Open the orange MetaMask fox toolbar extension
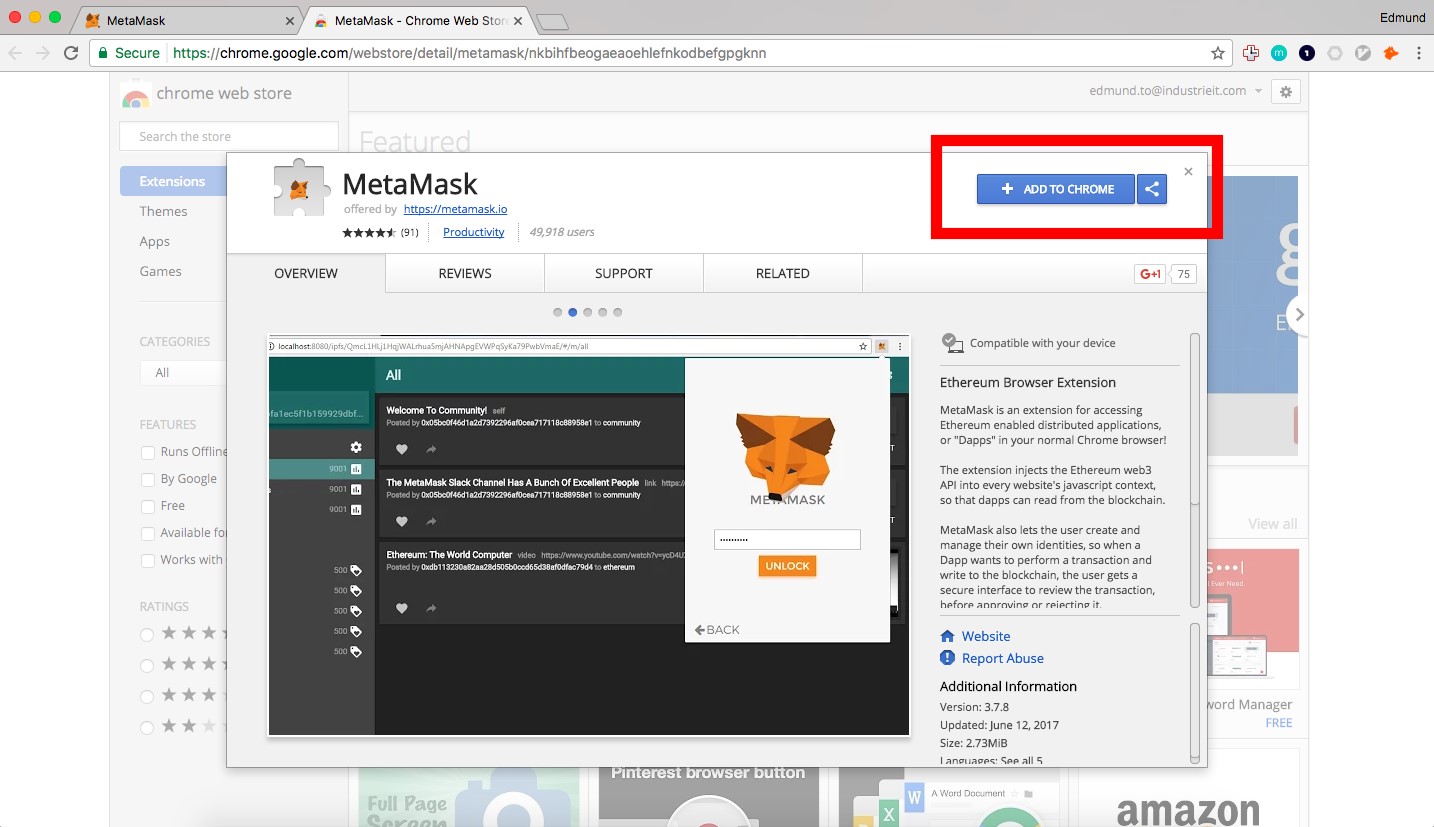 click(1390, 53)
